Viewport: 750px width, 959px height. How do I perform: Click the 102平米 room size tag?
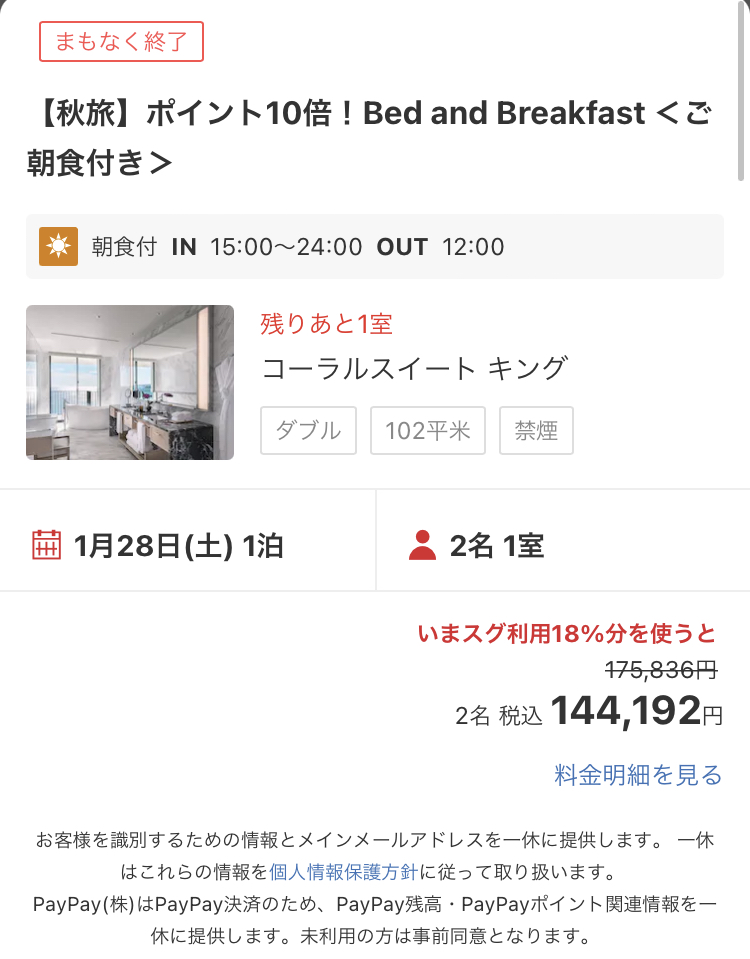coord(428,431)
